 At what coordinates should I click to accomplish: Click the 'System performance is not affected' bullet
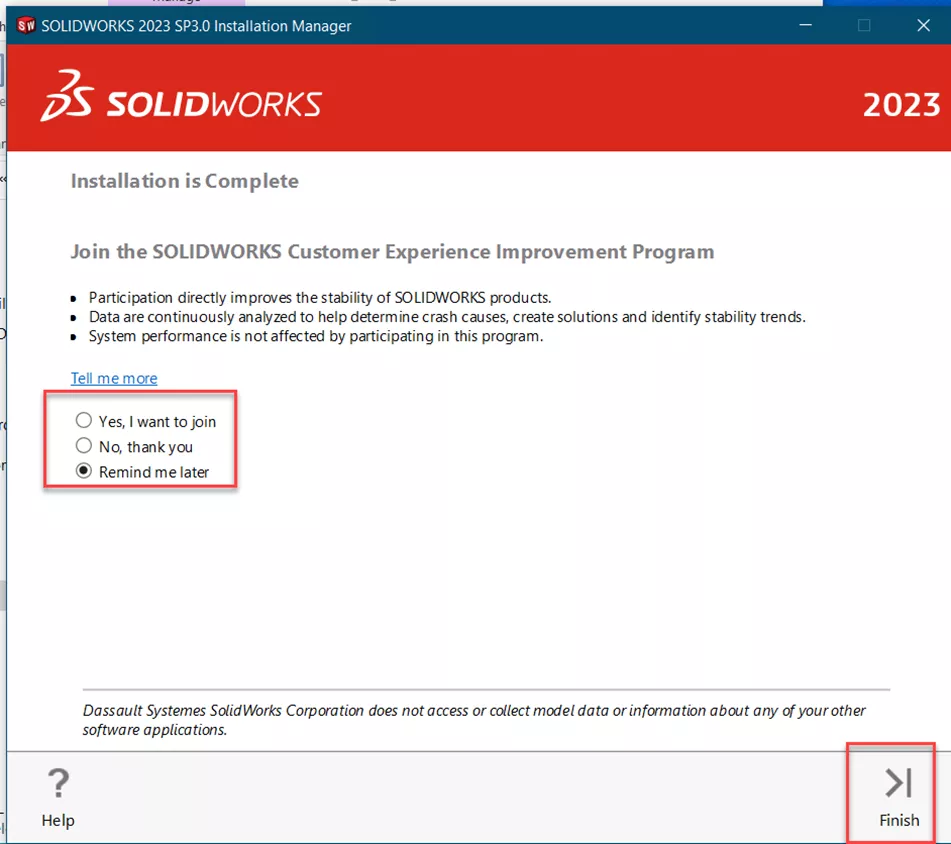click(315, 337)
